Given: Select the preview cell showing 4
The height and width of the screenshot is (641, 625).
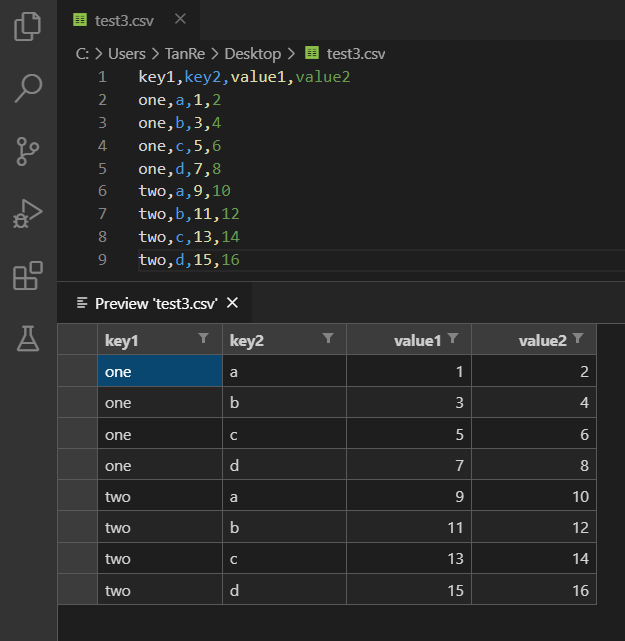Looking at the screenshot, I should (534, 402).
